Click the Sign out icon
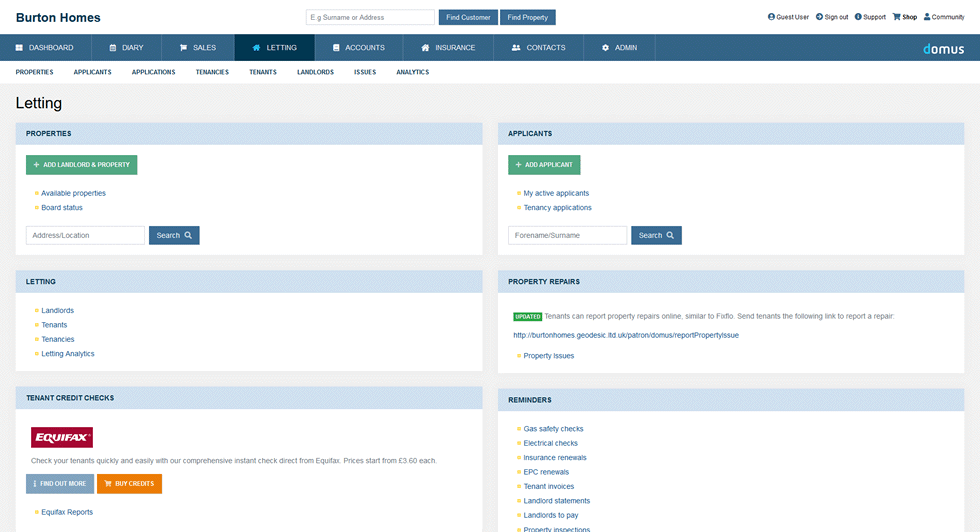The image size is (980, 532). (819, 17)
